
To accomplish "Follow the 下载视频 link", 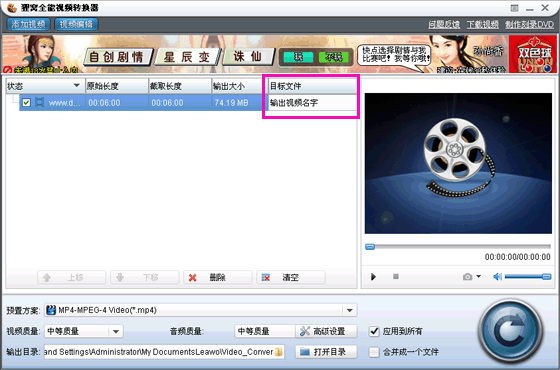I will coord(482,24).
